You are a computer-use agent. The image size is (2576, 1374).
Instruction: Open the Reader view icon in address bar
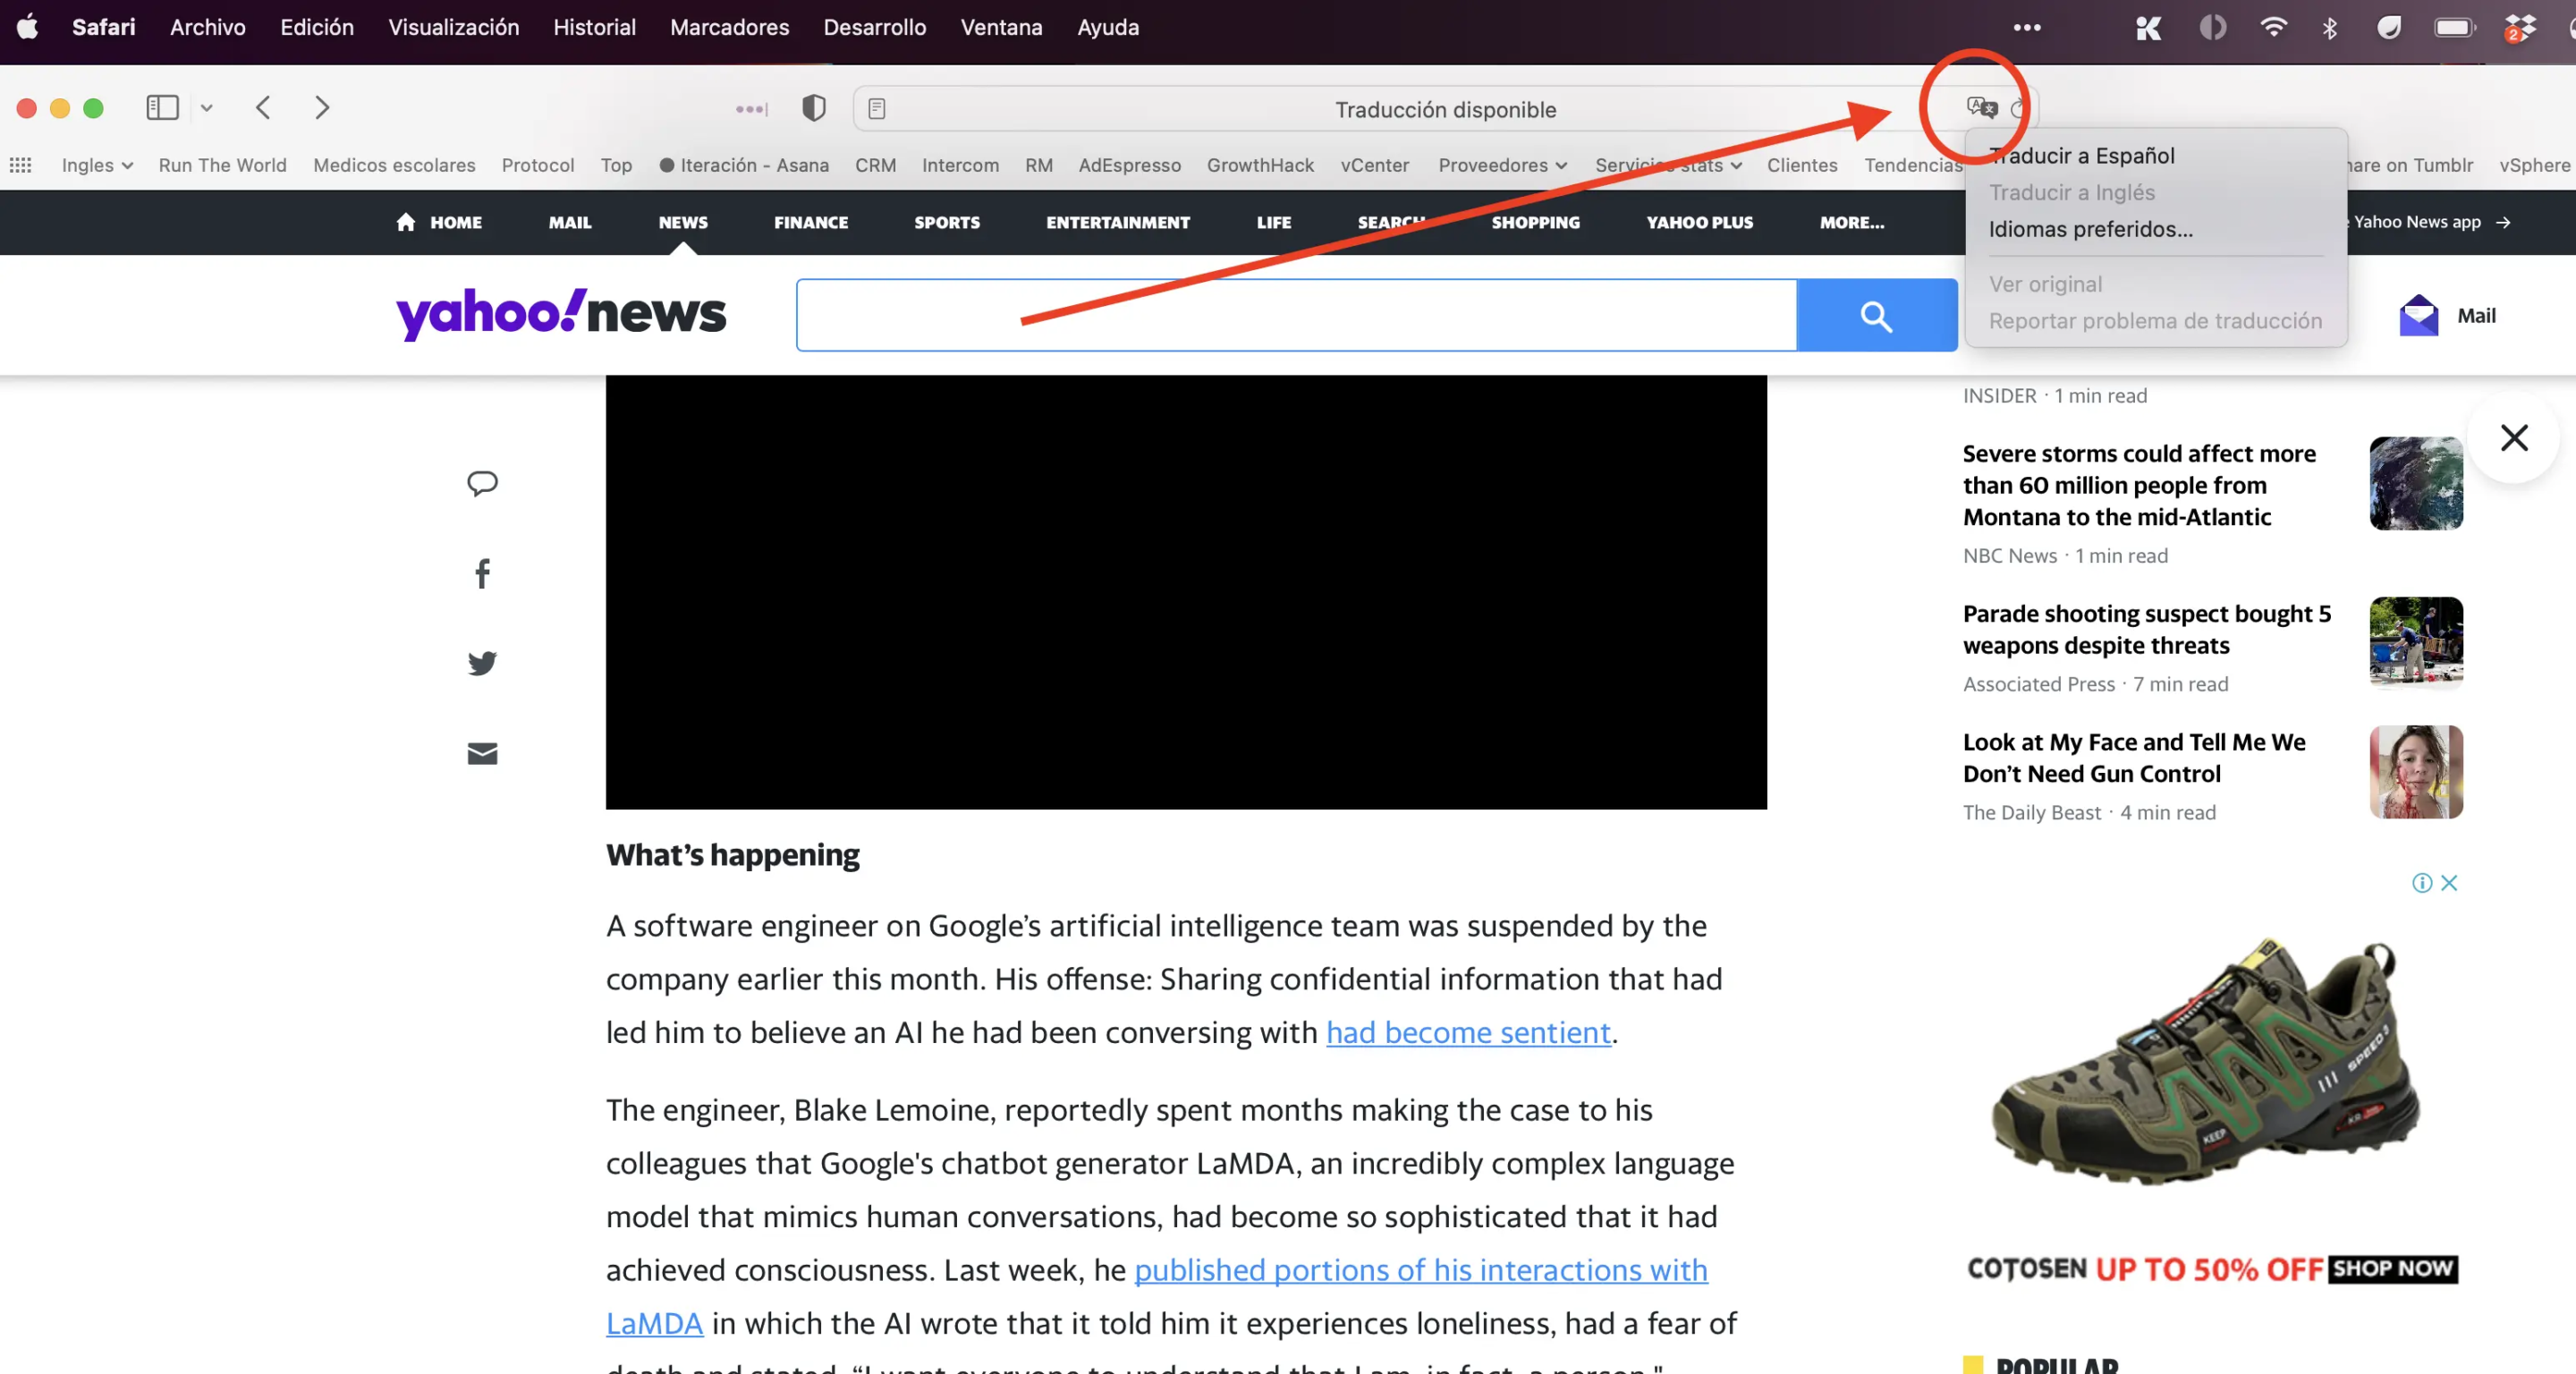point(876,108)
